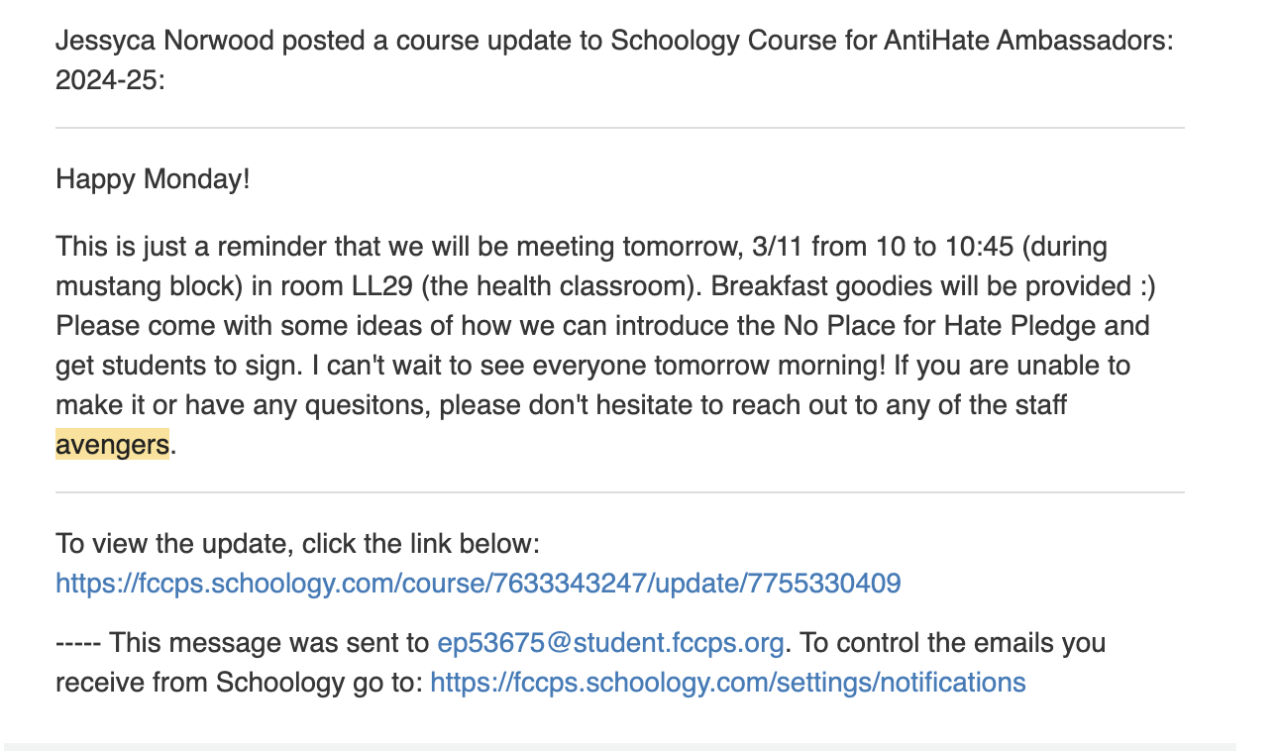Click the misspelled word "quesitons"
The image size is (1280, 751).
[371, 405]
